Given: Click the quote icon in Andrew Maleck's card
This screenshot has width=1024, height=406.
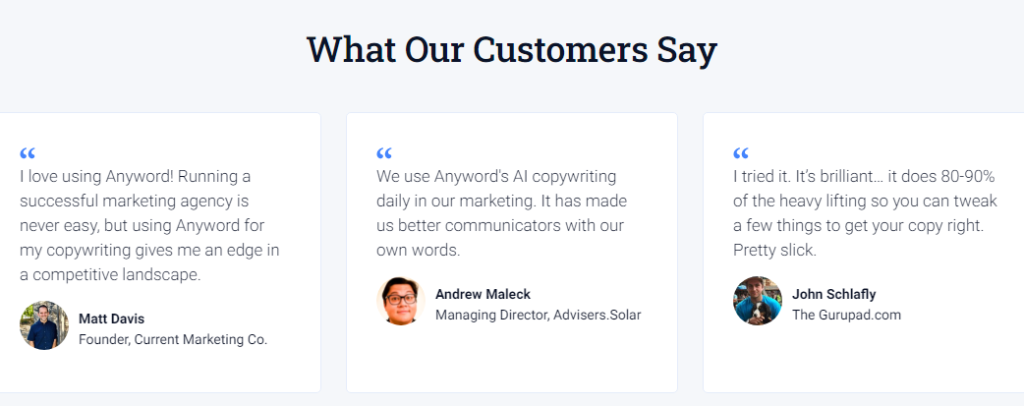Looking at the screenshot, I should click(384, 154).
